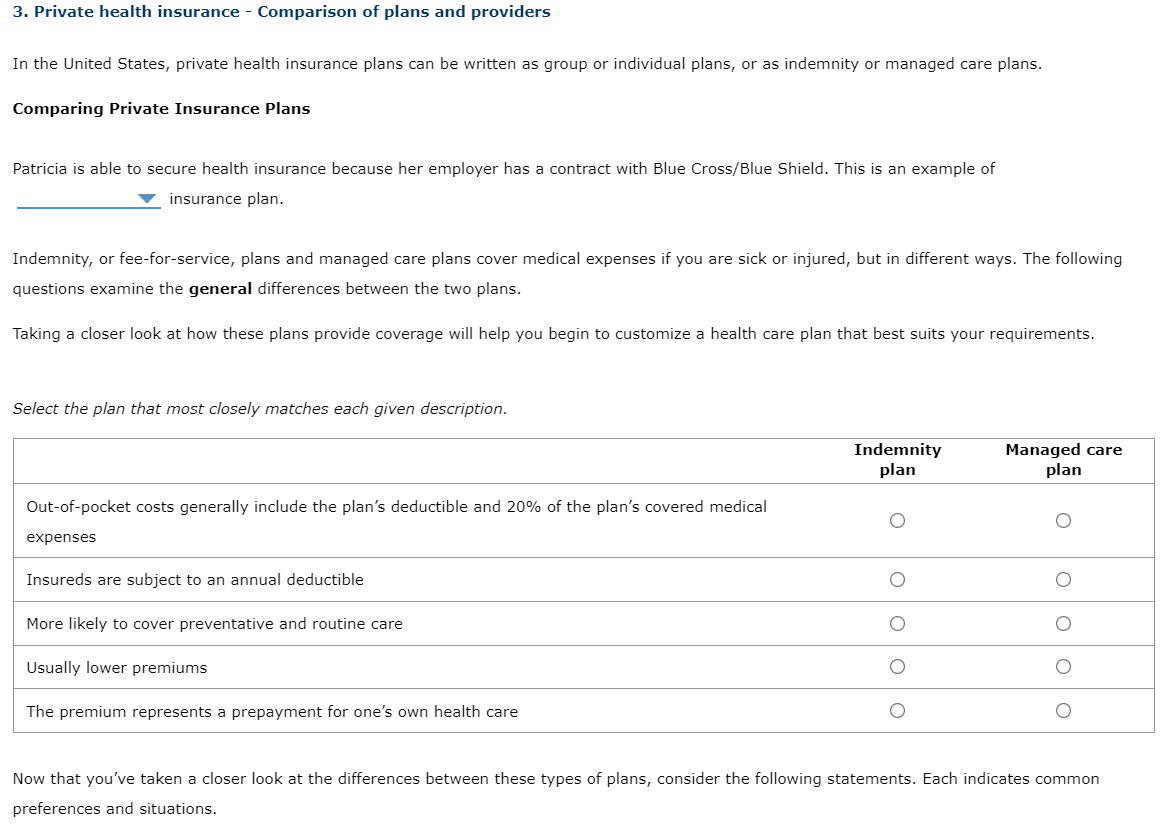1174x827 pixels.
Task: Click the italicized select-the-plan instruction text
Action: (x=260, y=408)
